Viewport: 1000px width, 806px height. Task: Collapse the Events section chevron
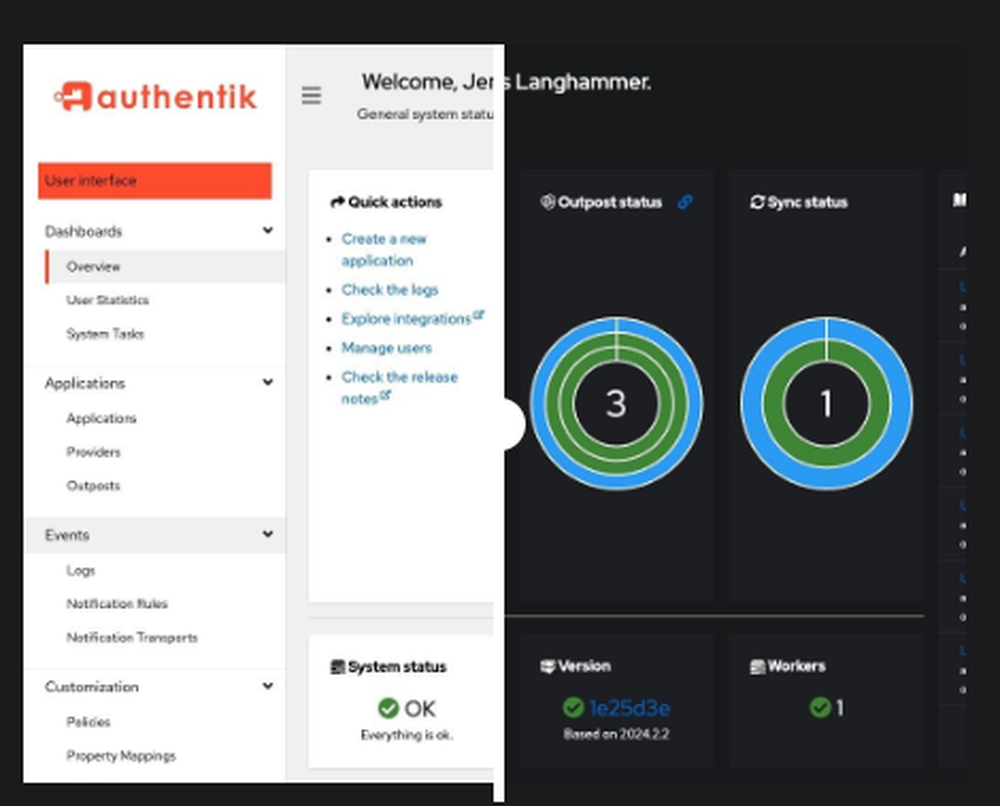pyautogui.click(x=268, y=534)
